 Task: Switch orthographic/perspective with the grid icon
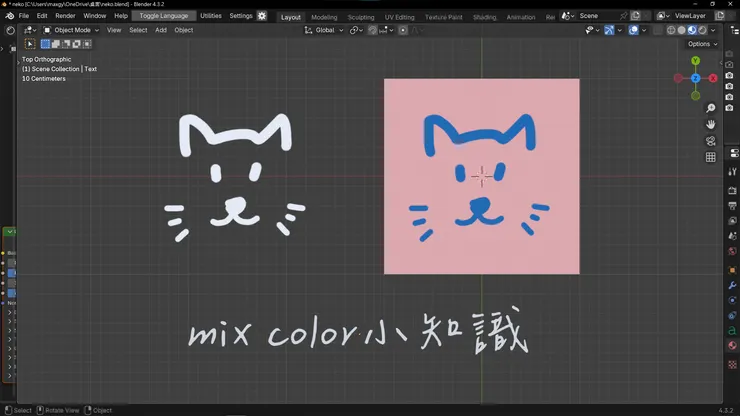(x=710, y=157)
